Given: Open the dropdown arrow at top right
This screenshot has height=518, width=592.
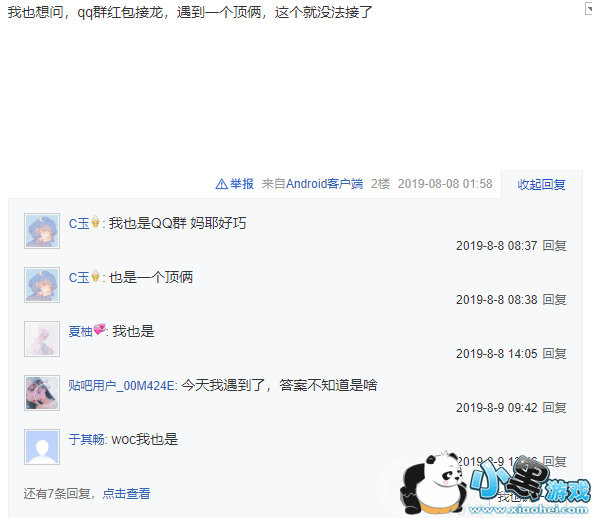Looking at the screenshot, I should point(588,8).
